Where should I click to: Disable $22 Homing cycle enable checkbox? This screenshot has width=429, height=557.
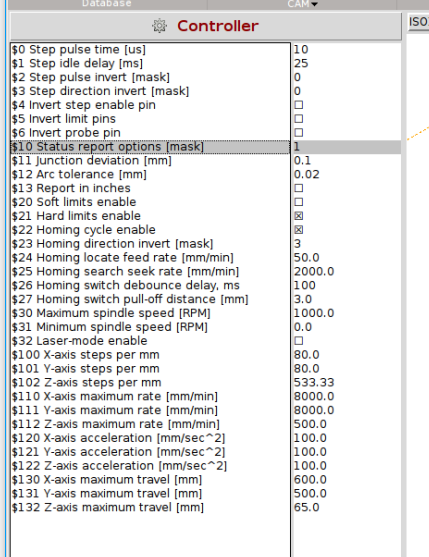[299, 230]
